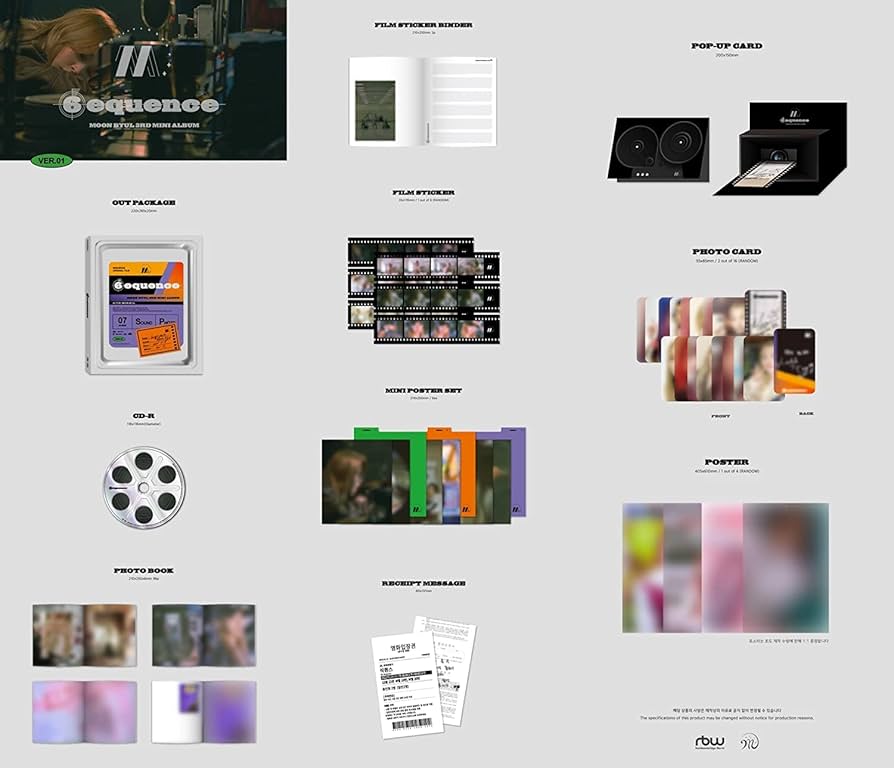Click the PHOTO CARD heading
894x768 pixels.
726,251
